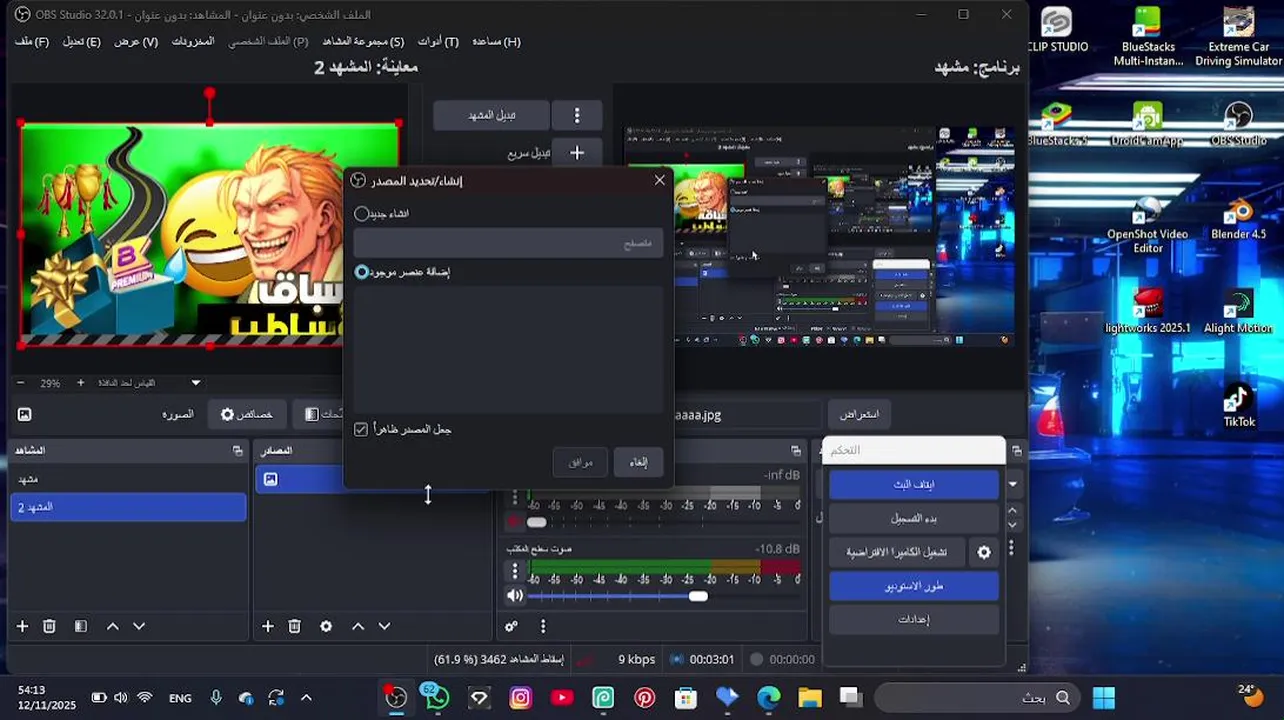This screenshot has width=1284, height=720.
Task: Click the Browse button next to aaaa.jpg
Action: click(x=859, y=414)
